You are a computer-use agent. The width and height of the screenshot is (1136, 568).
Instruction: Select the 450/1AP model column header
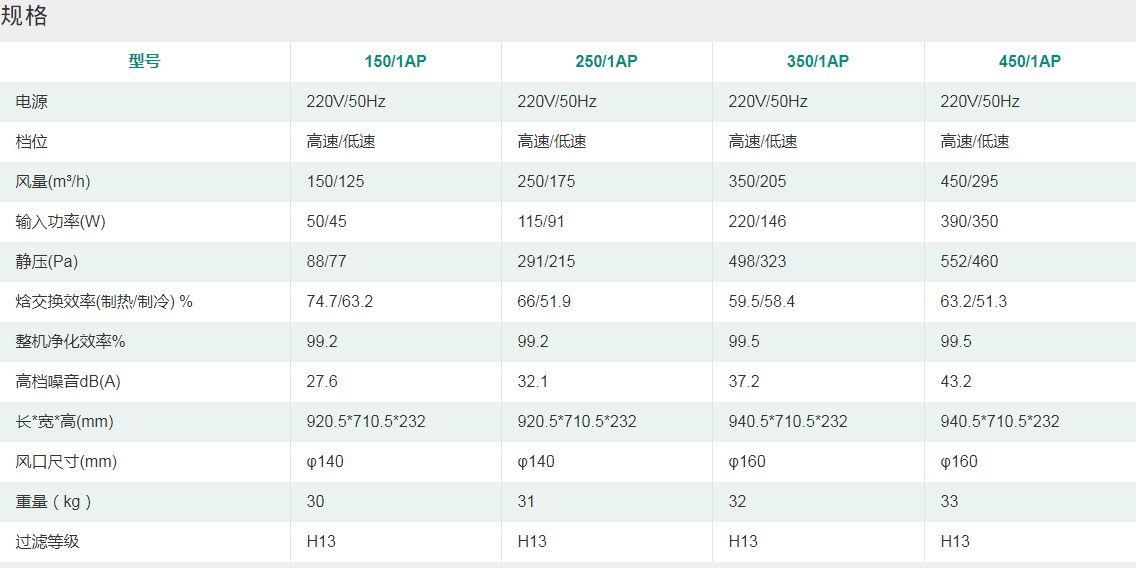(x=1029, y=61)
